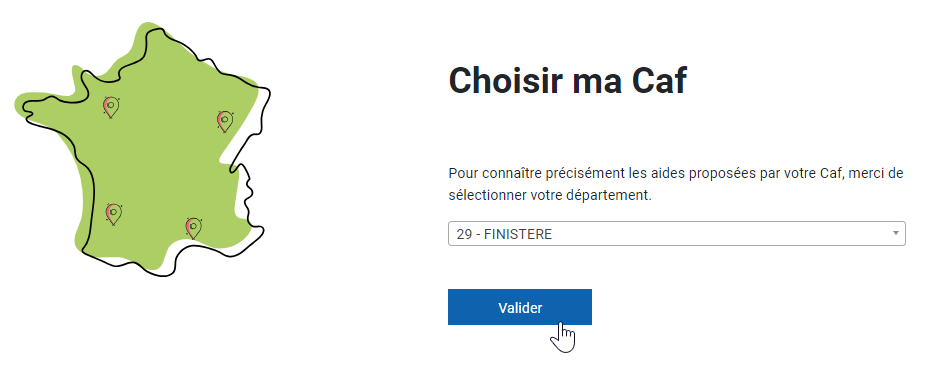Click the map's northern tip

(153, 32)
